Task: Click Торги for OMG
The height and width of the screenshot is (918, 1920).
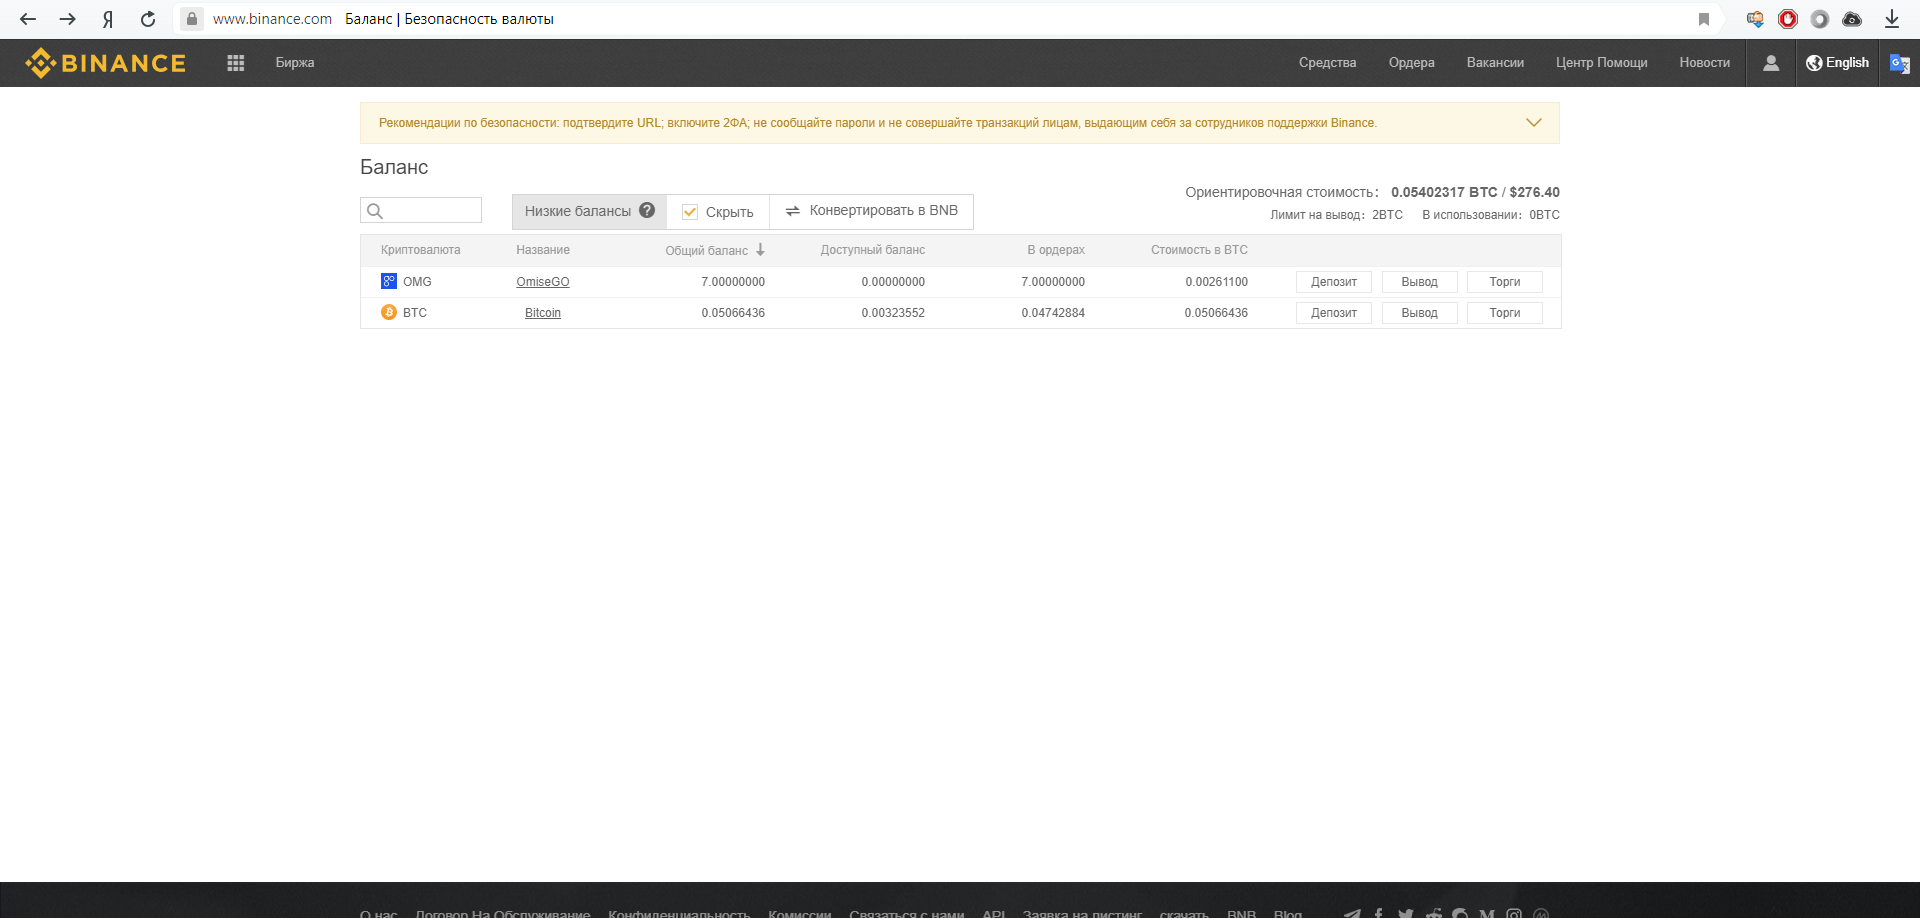Action: [1504, 282]
